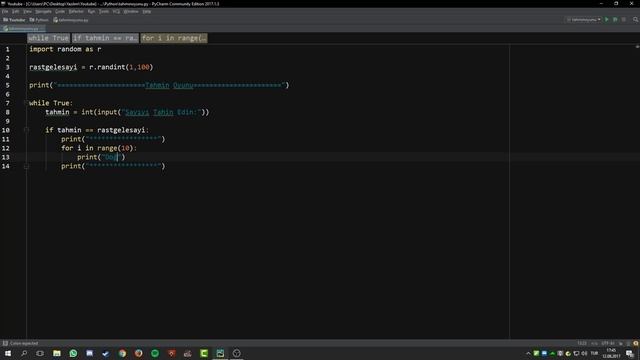This screenshot has width=640, height=360.
Task: Start debugging with the Debug bug icon
Action: (615, 20)
